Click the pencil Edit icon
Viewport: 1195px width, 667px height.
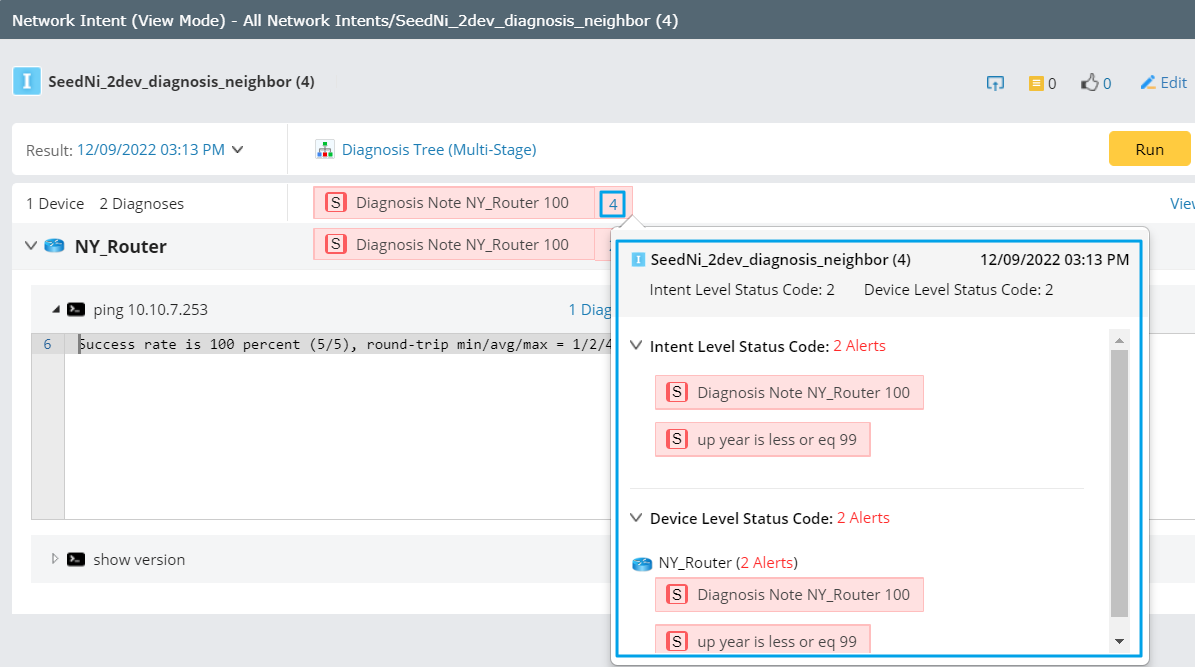pyautogui.click(x=1148, y=82)
